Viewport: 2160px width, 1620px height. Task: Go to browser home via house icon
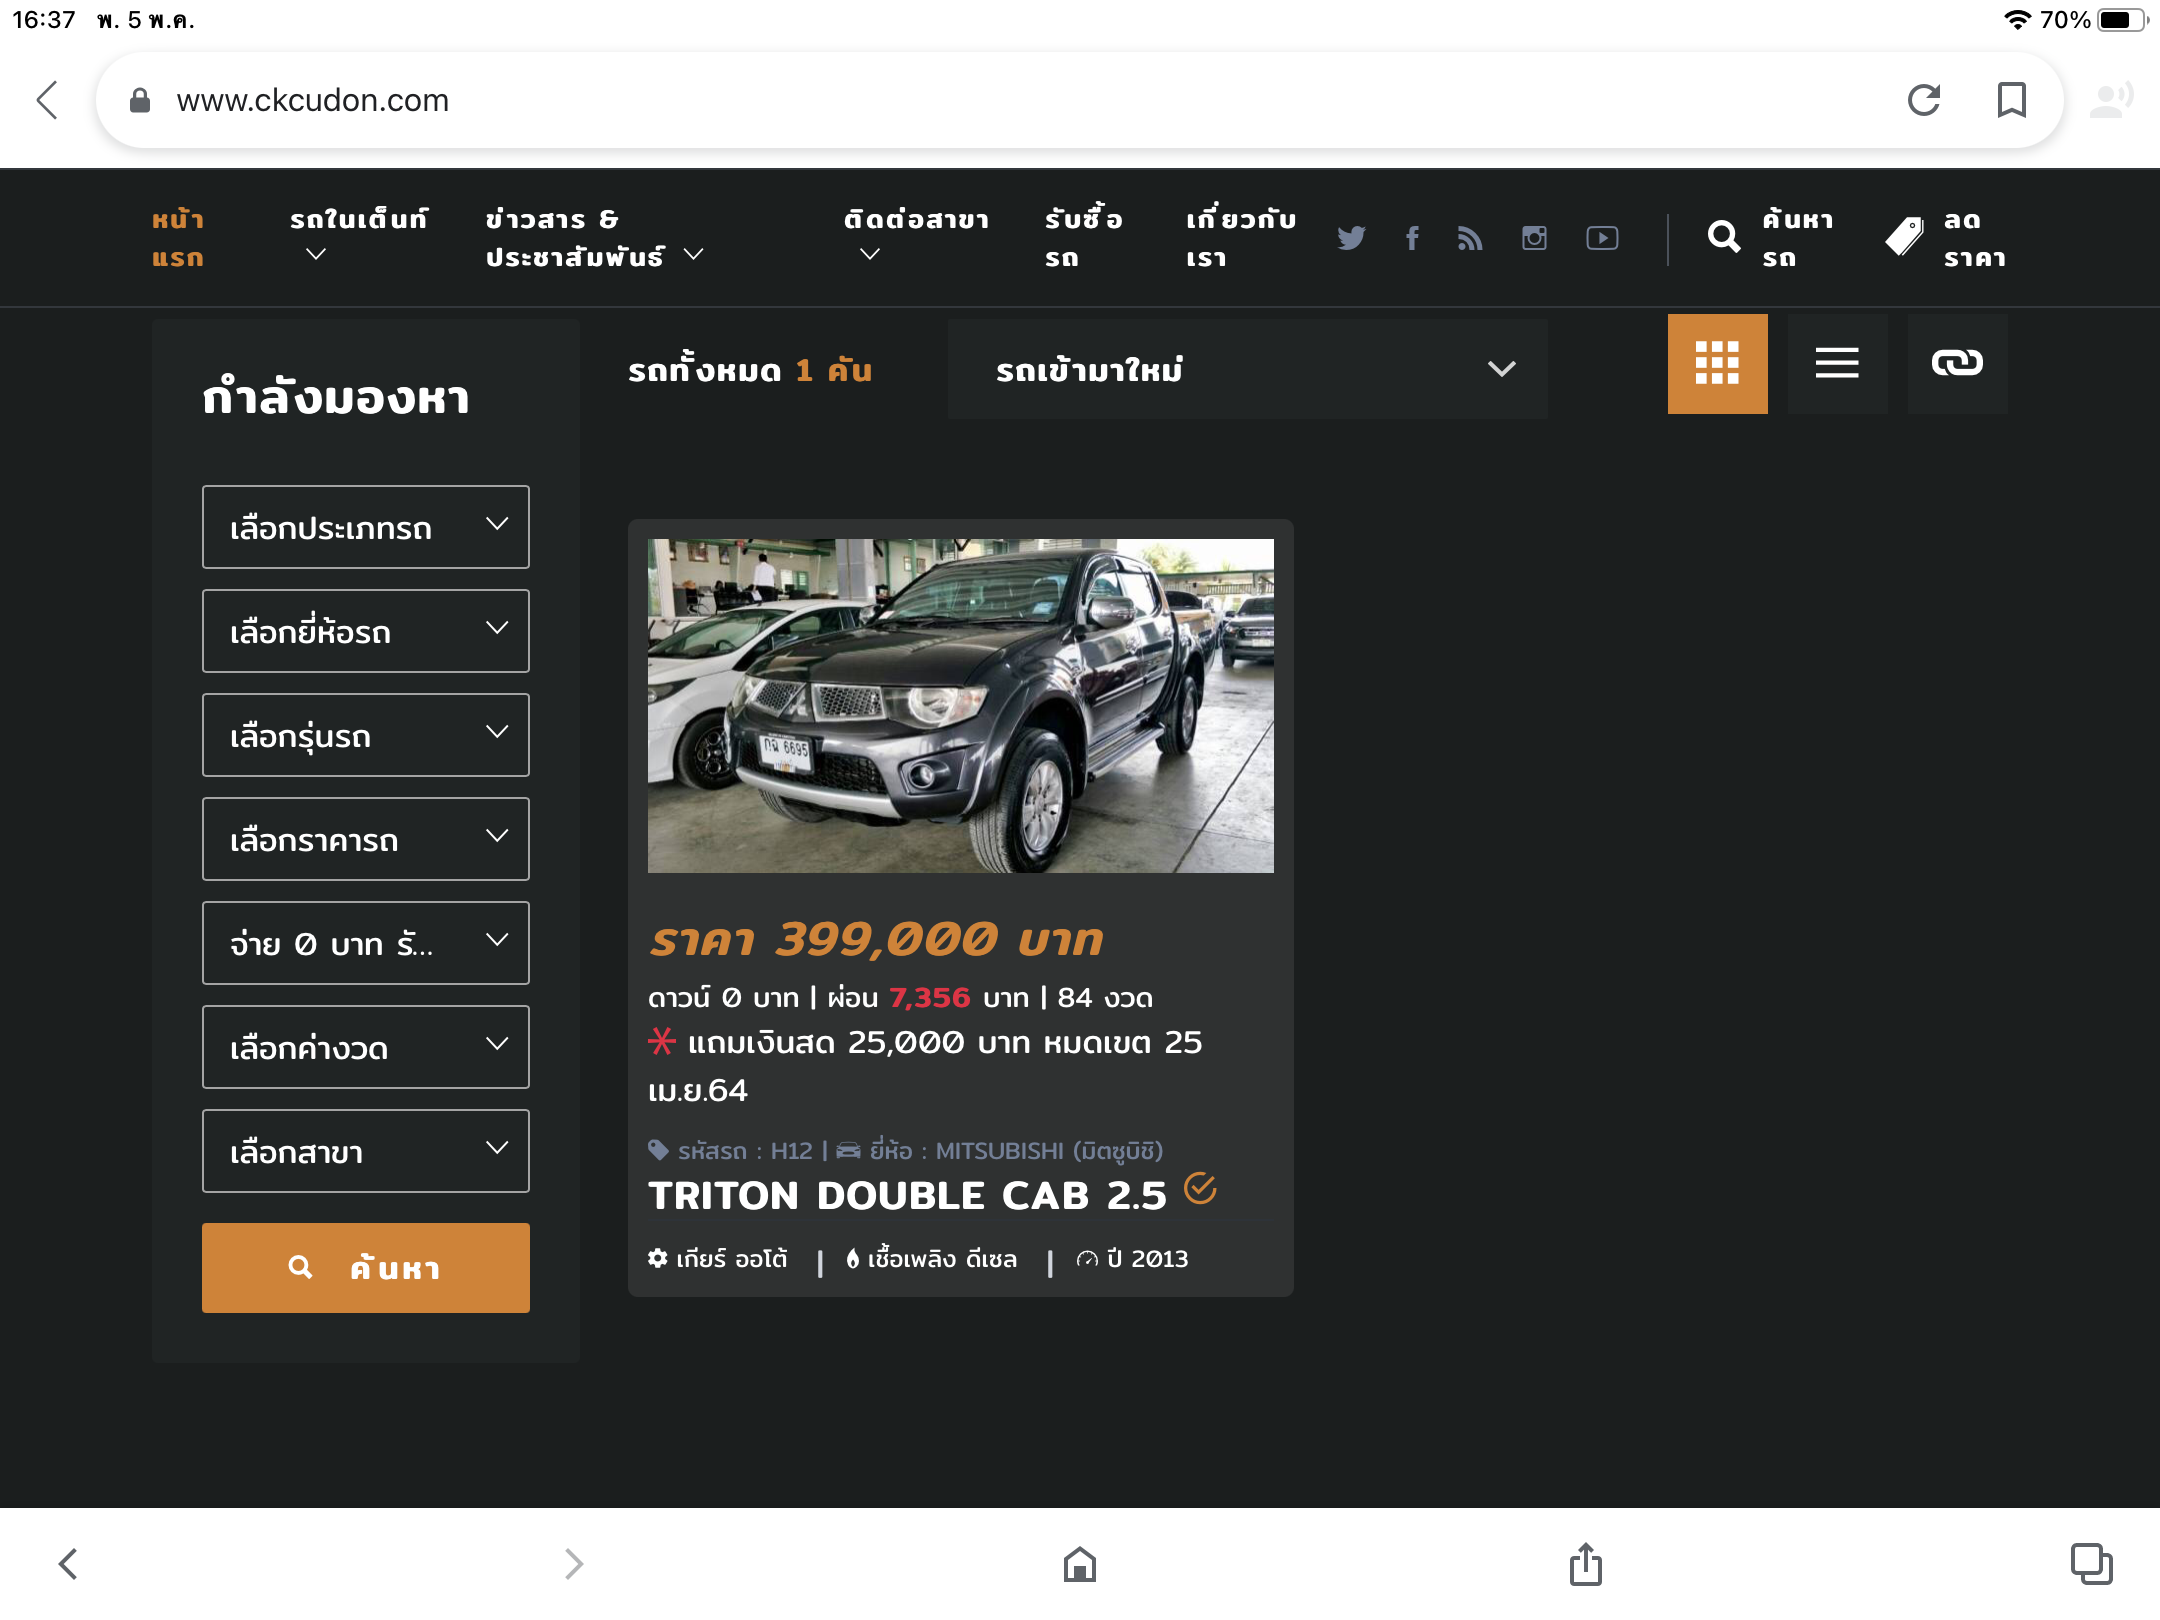point(1080,1564)
